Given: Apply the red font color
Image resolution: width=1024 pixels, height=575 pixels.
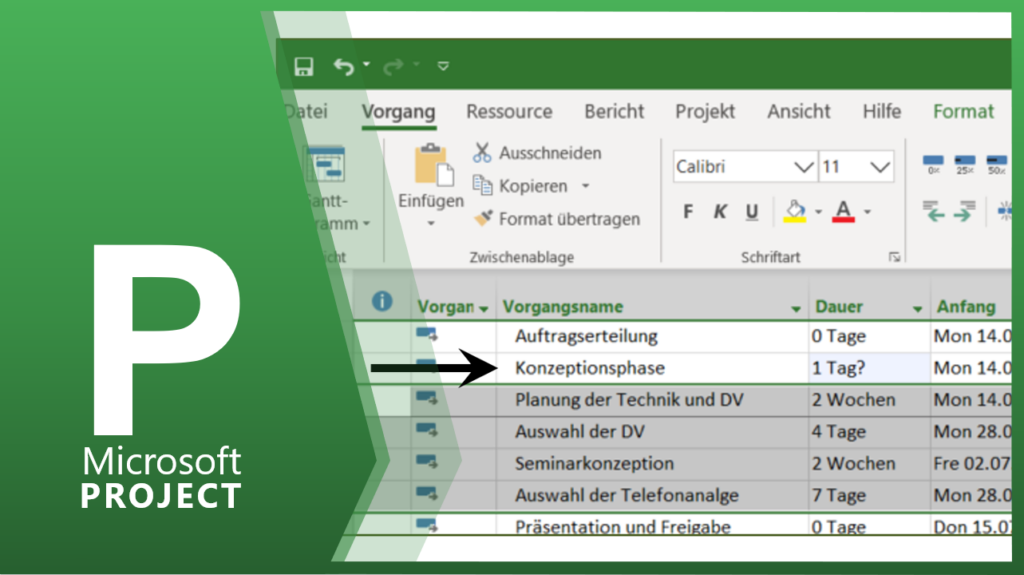Looking at the screenshot, I should point(843,212).
